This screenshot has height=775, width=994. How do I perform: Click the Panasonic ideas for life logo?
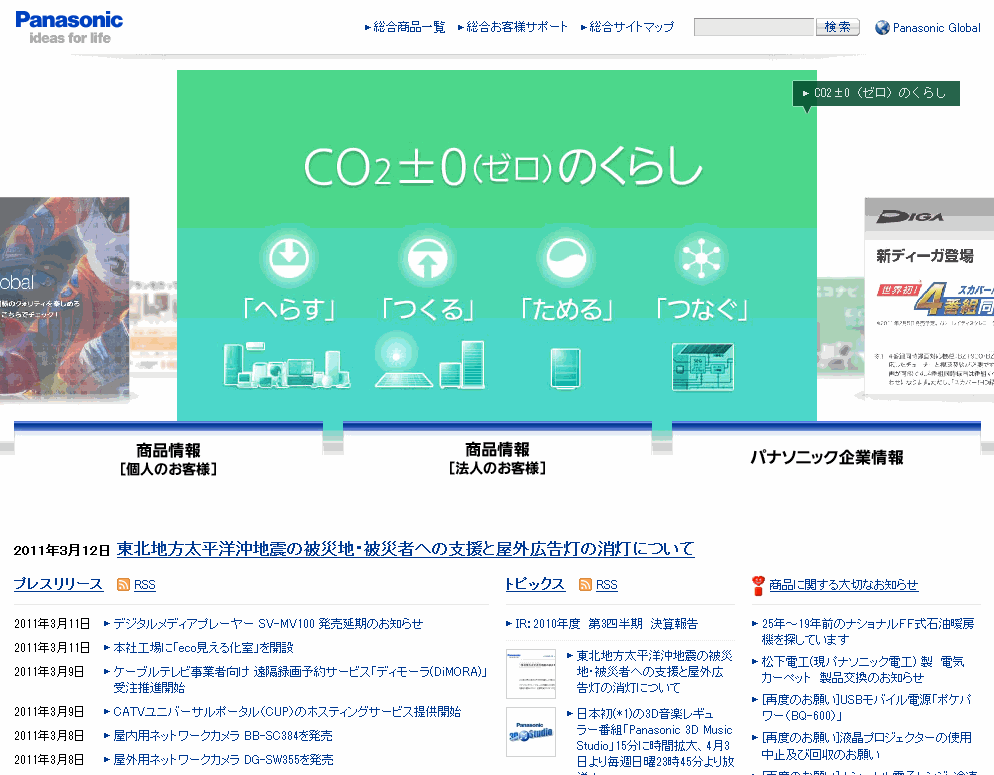tap(68, 28)
